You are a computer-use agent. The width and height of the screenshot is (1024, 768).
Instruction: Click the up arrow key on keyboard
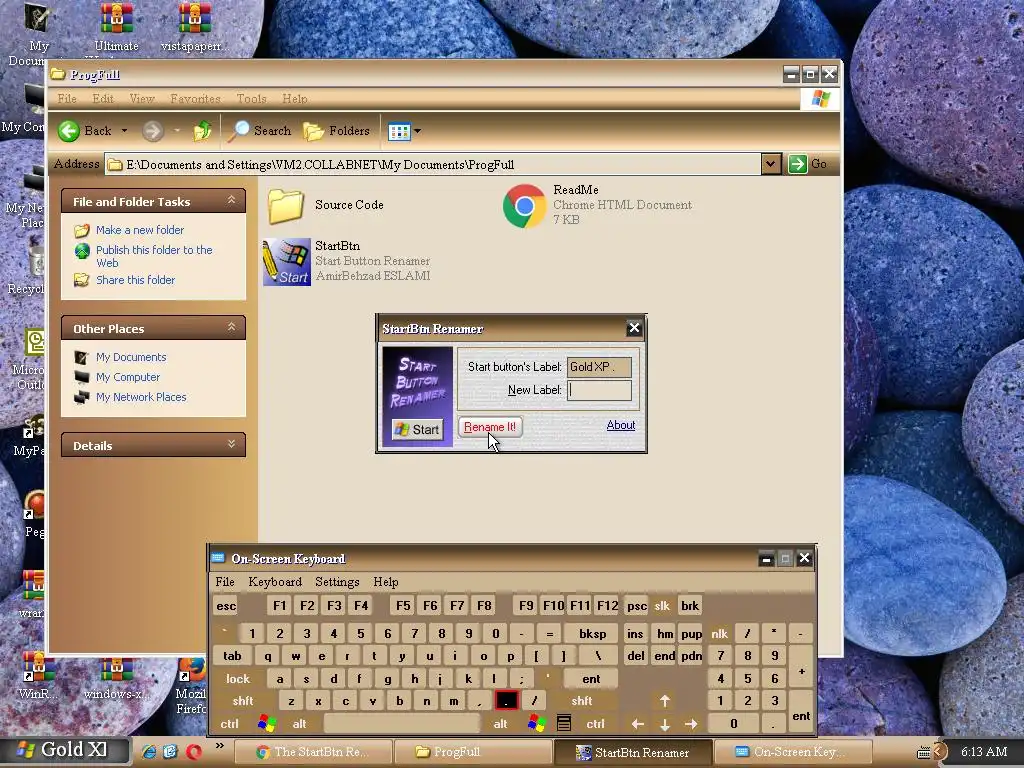(665, 701)
